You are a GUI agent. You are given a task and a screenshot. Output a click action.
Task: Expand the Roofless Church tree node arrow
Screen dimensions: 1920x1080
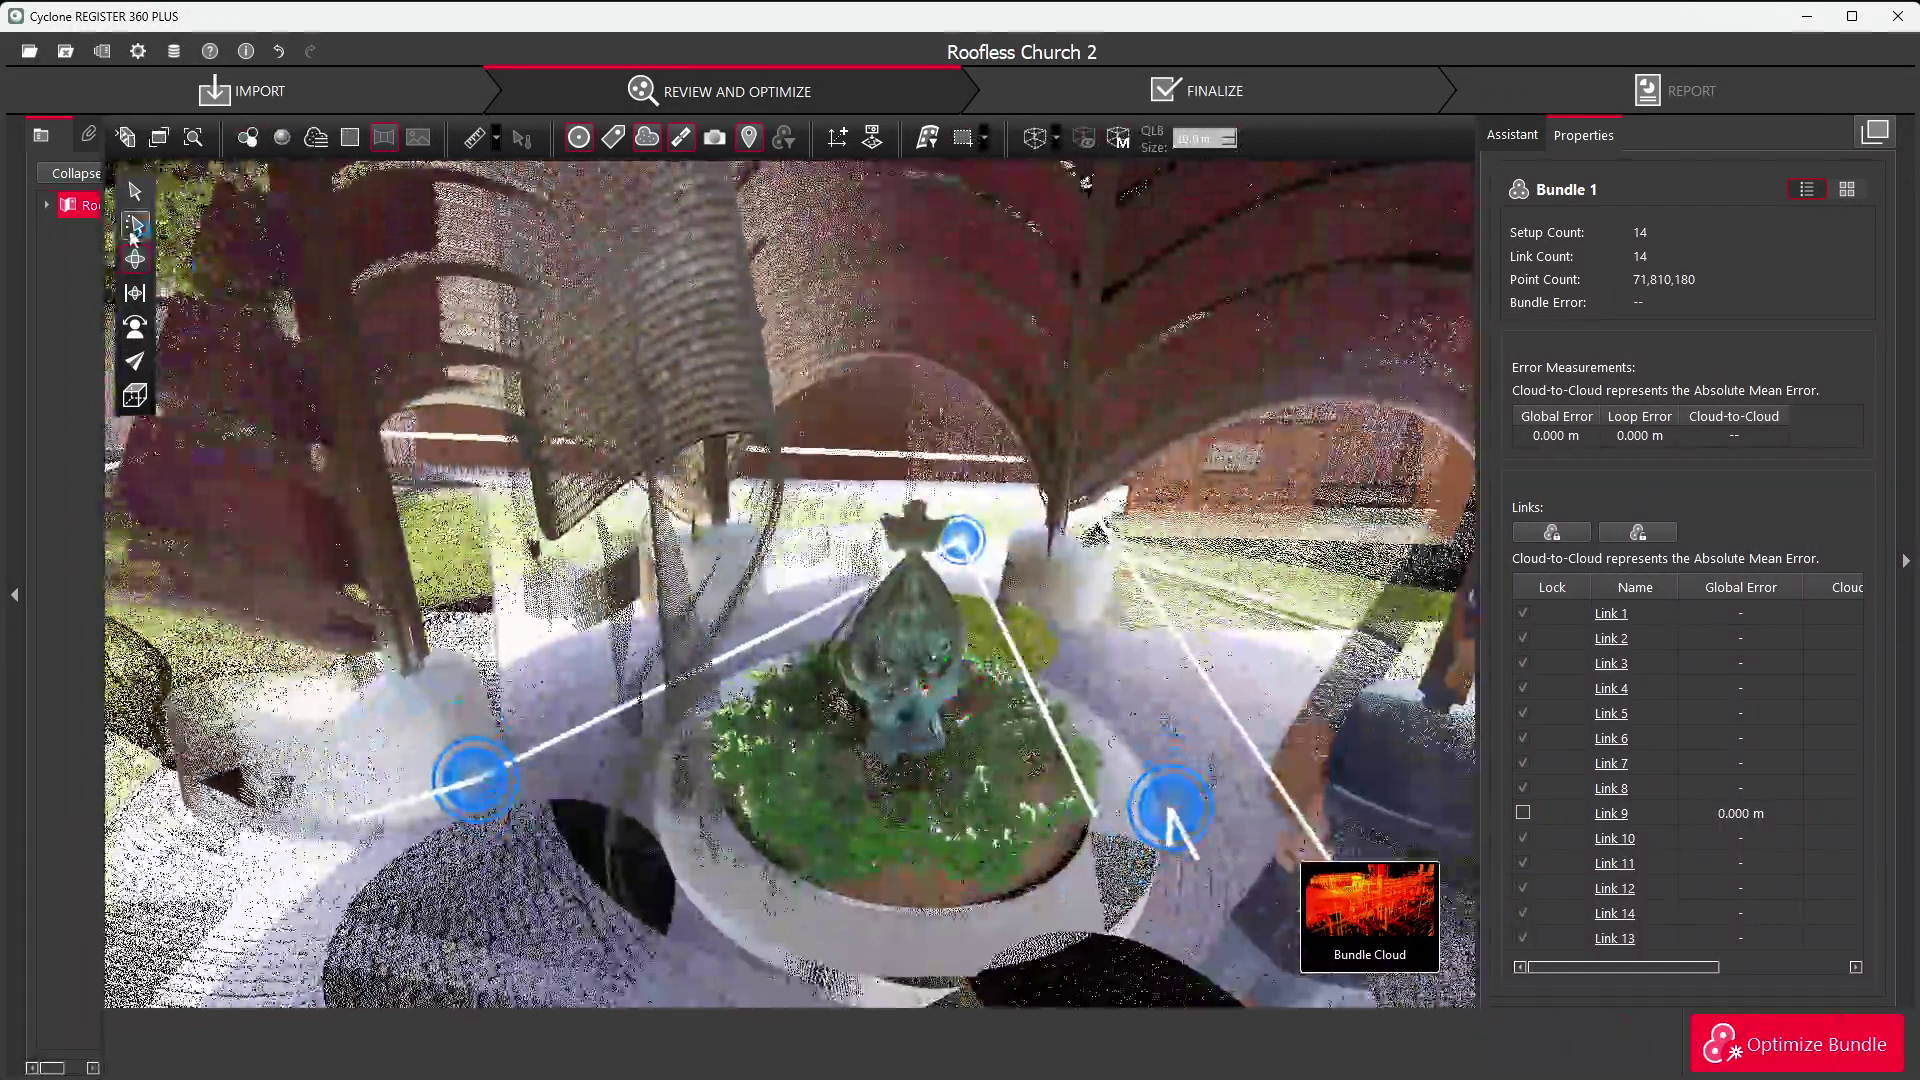pos(46,205)
